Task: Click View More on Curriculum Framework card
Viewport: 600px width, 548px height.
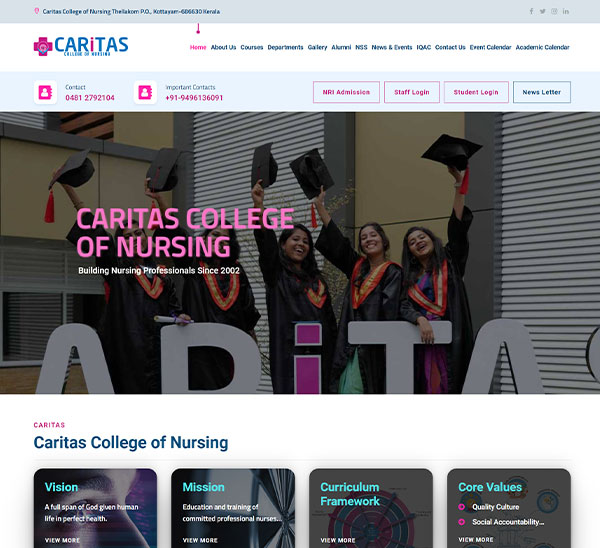Action: click(x=338, y=540)
